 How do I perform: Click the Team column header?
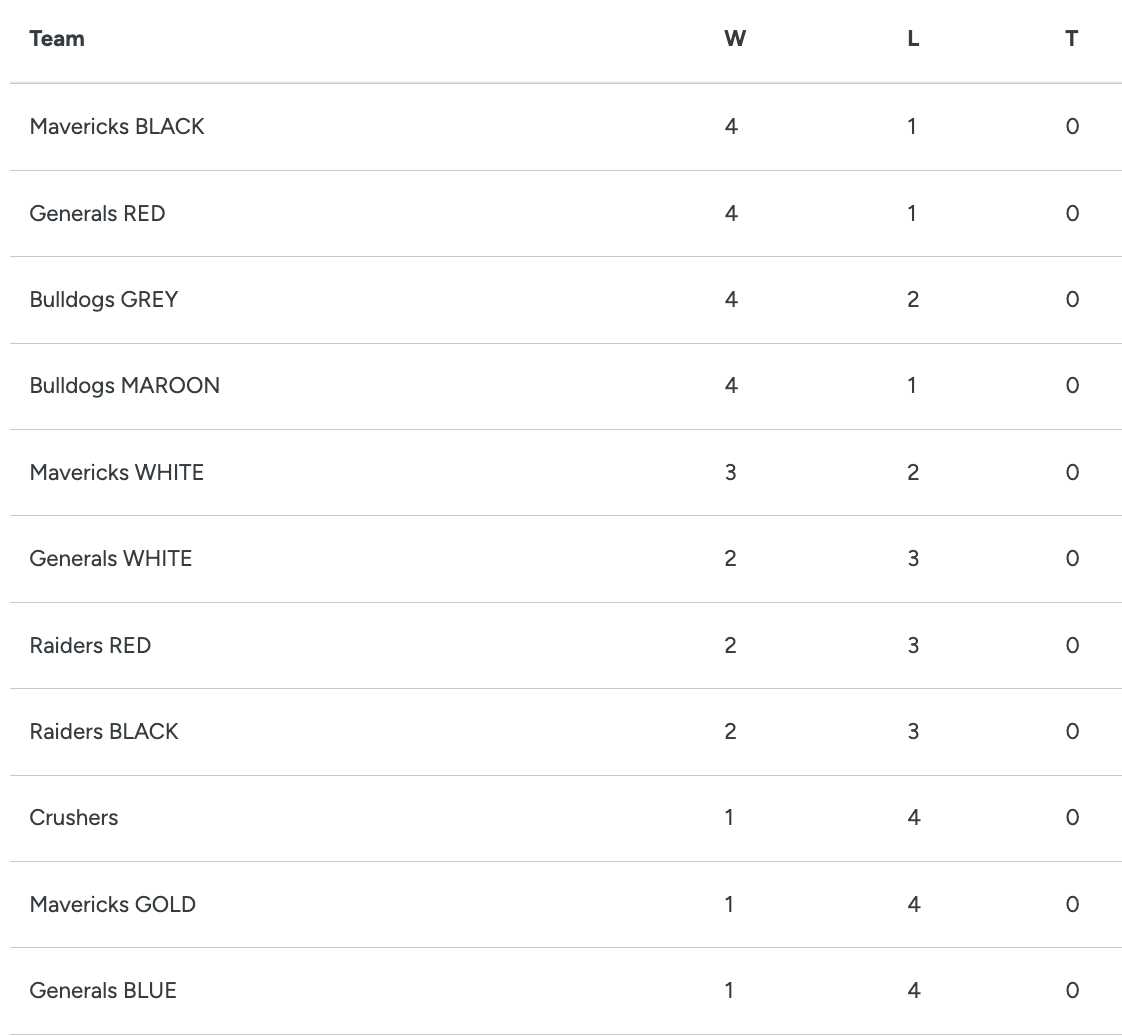[x=57, y=39]
